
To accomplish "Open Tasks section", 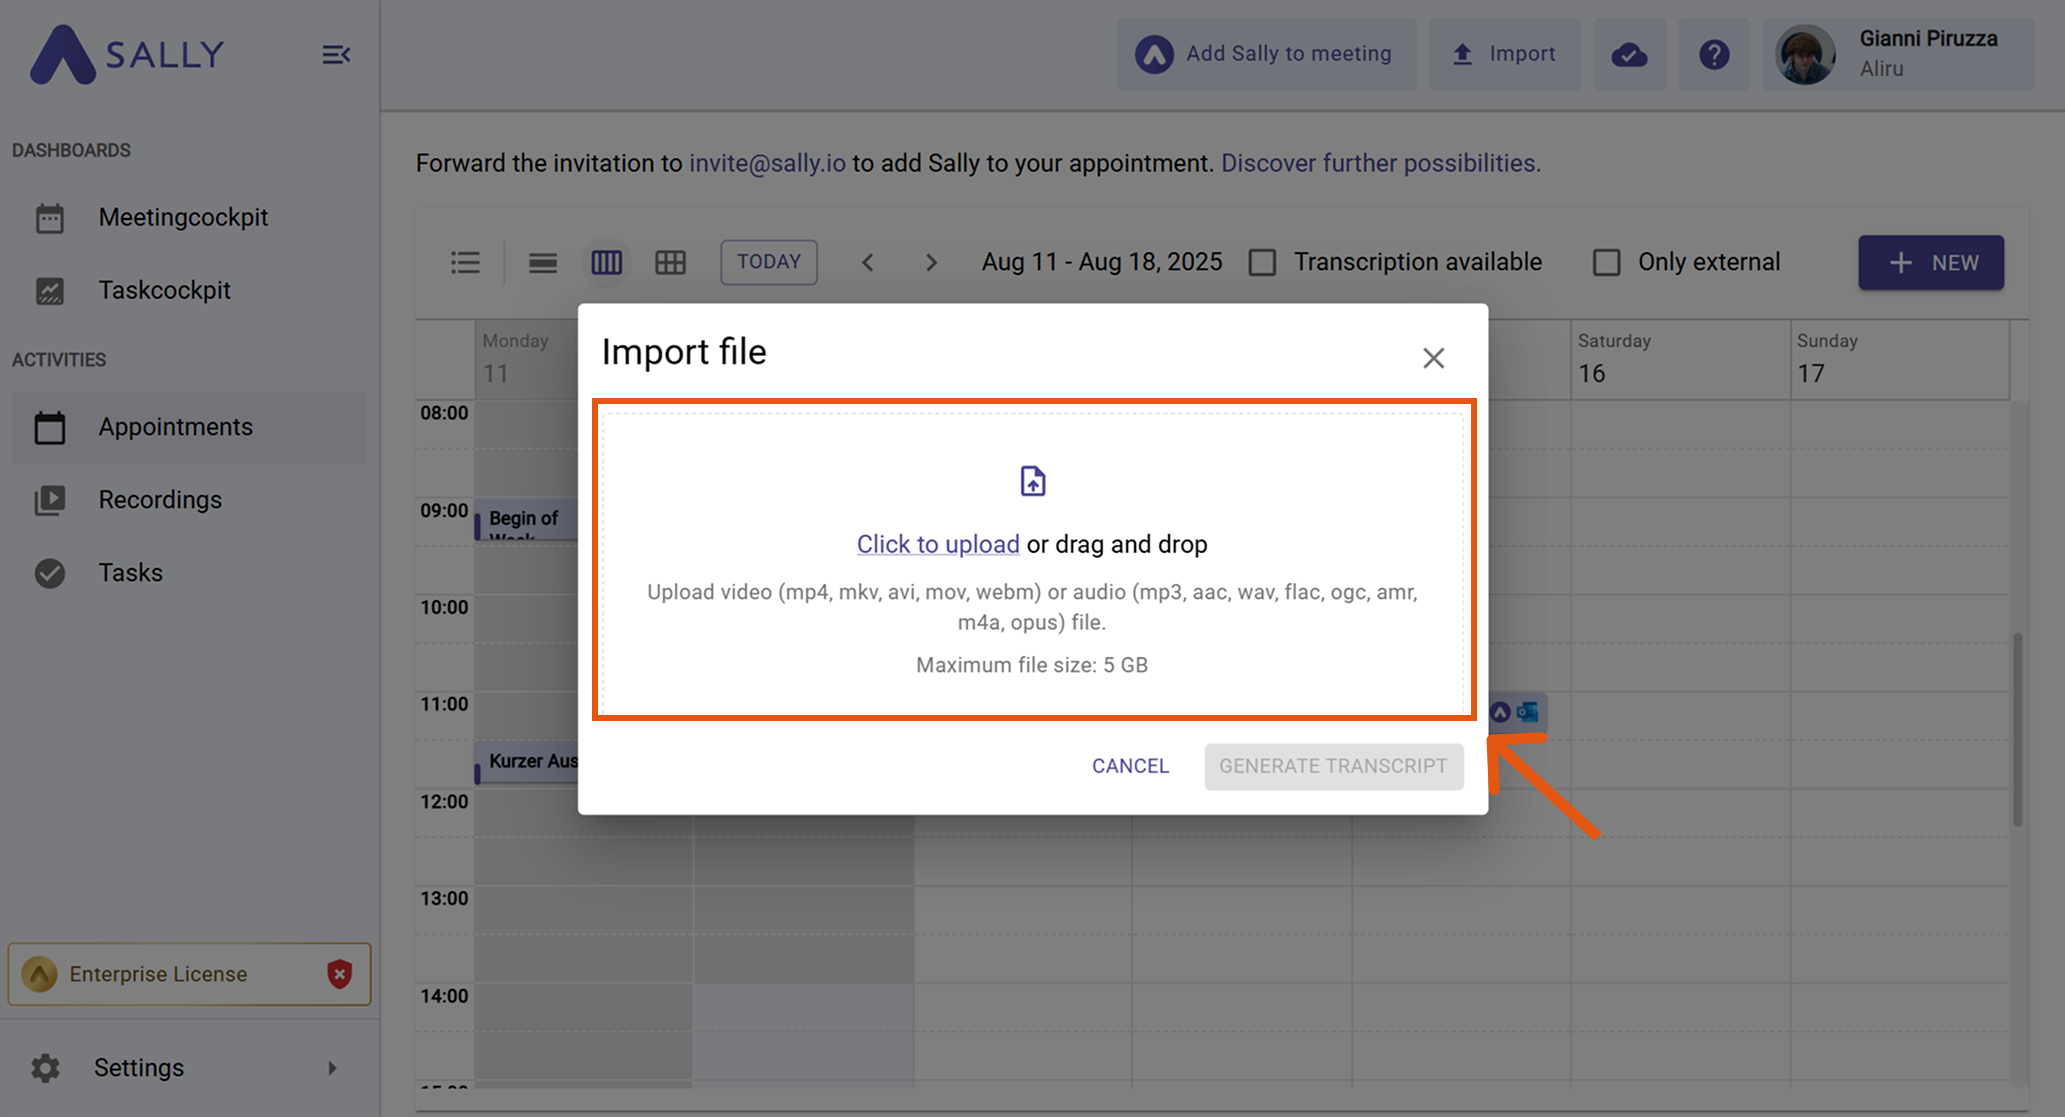I will pyautogui.click(x=189, y=572).
